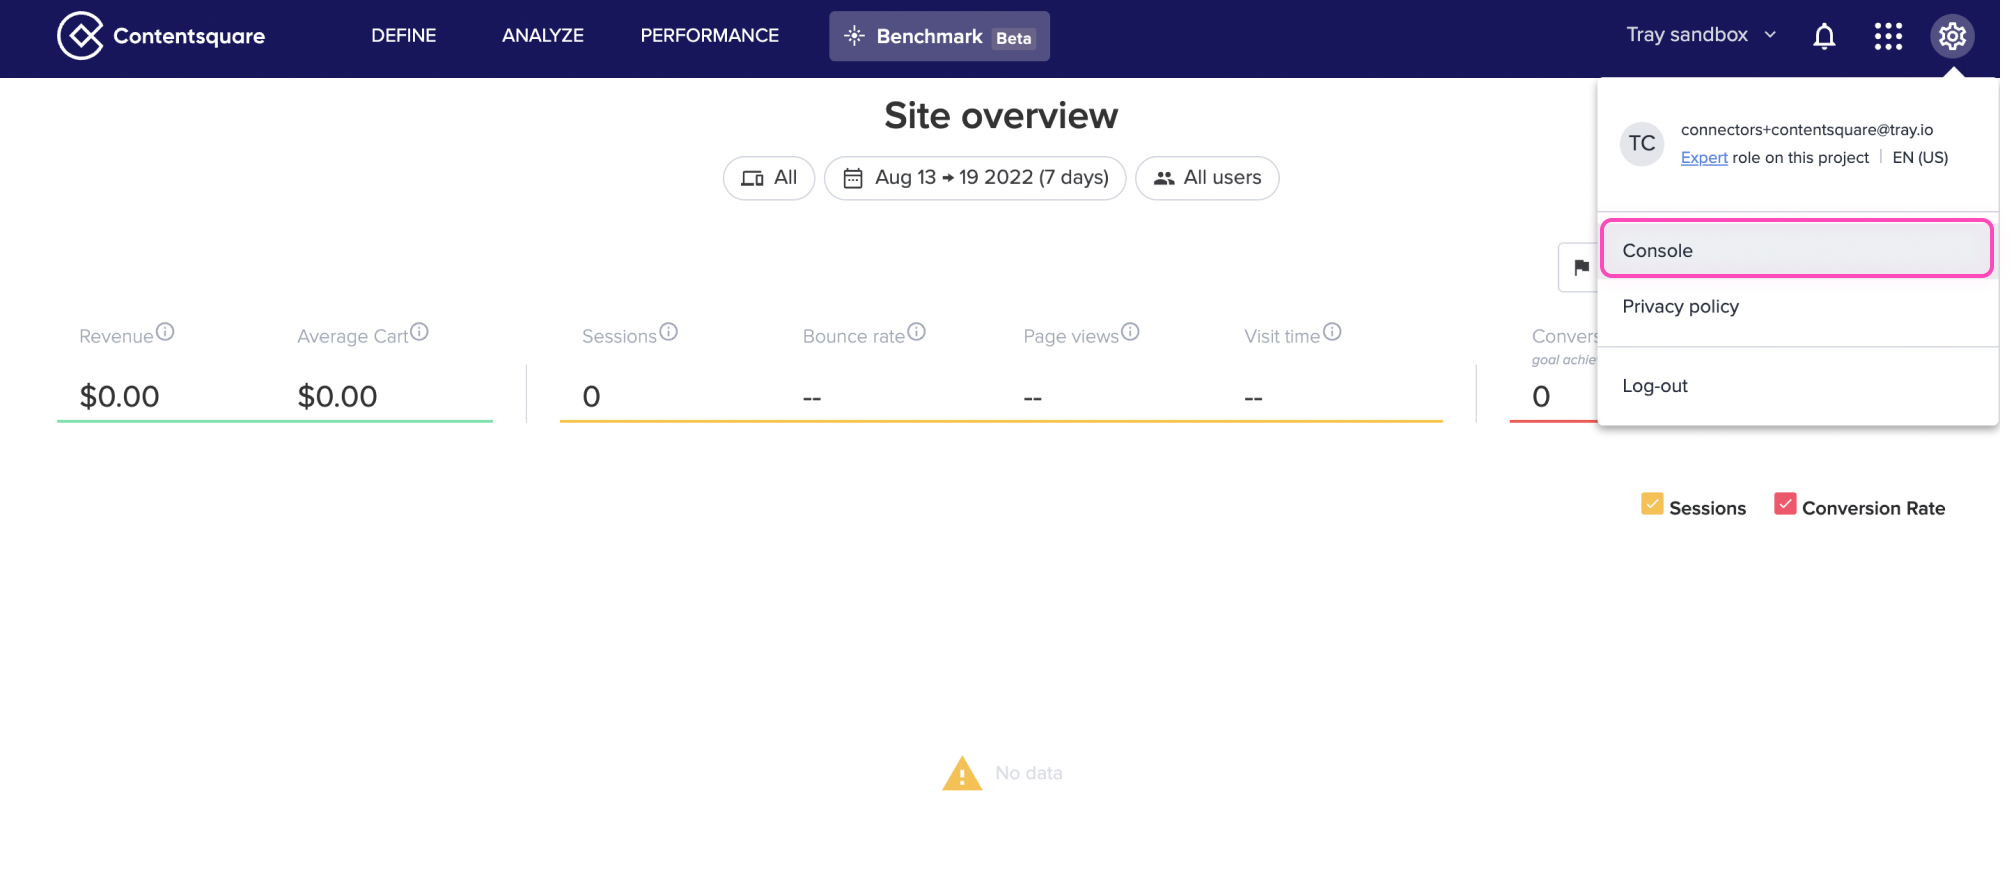2014x893 pixels.
Task: Click the TC user avatar
Action: 1641,144
